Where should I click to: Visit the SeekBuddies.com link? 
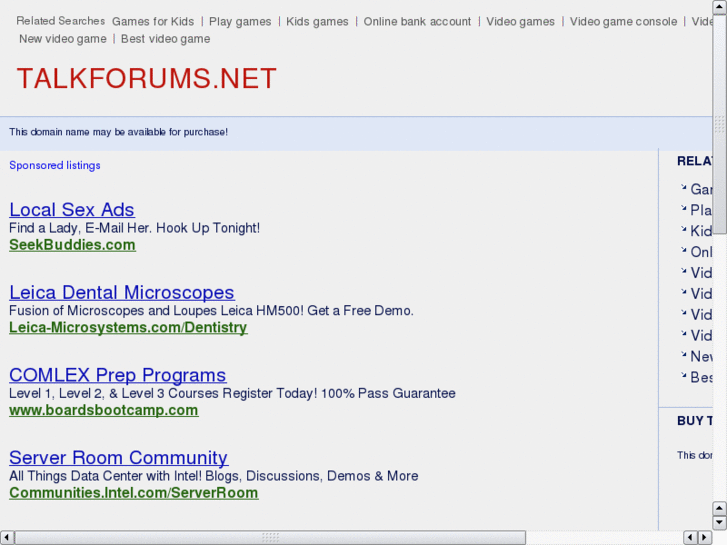tap(72, 245)
